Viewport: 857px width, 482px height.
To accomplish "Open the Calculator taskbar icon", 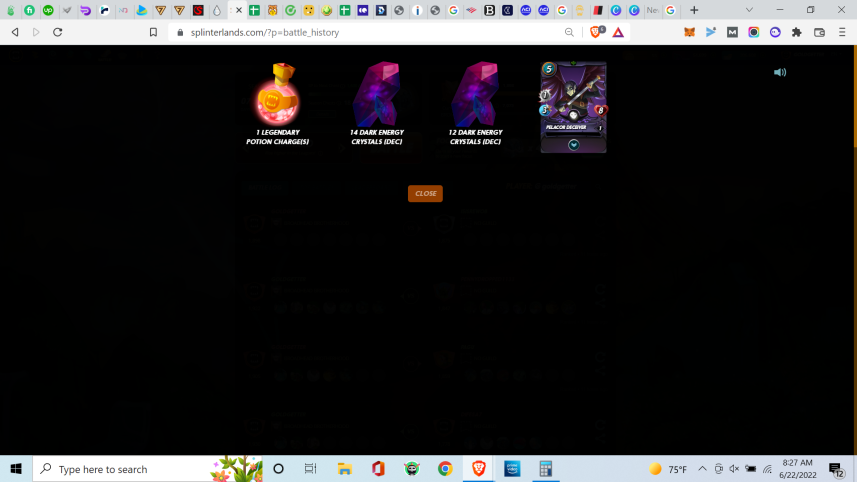I will click(545, 469).
